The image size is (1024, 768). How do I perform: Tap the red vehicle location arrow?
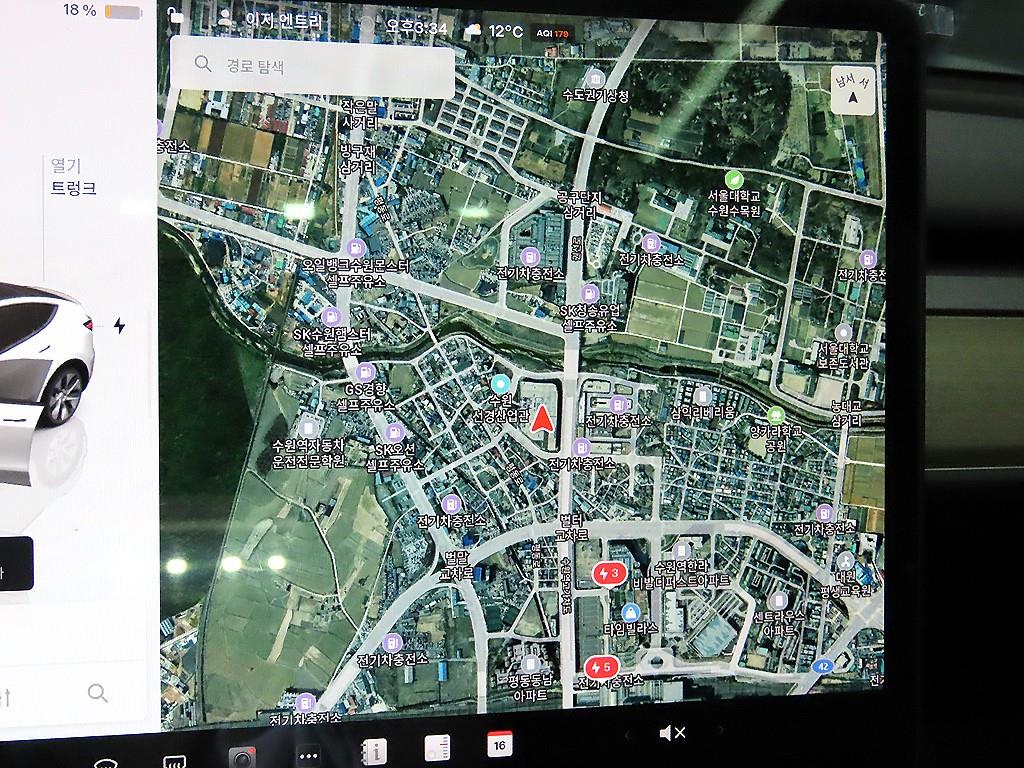point(542,417)
